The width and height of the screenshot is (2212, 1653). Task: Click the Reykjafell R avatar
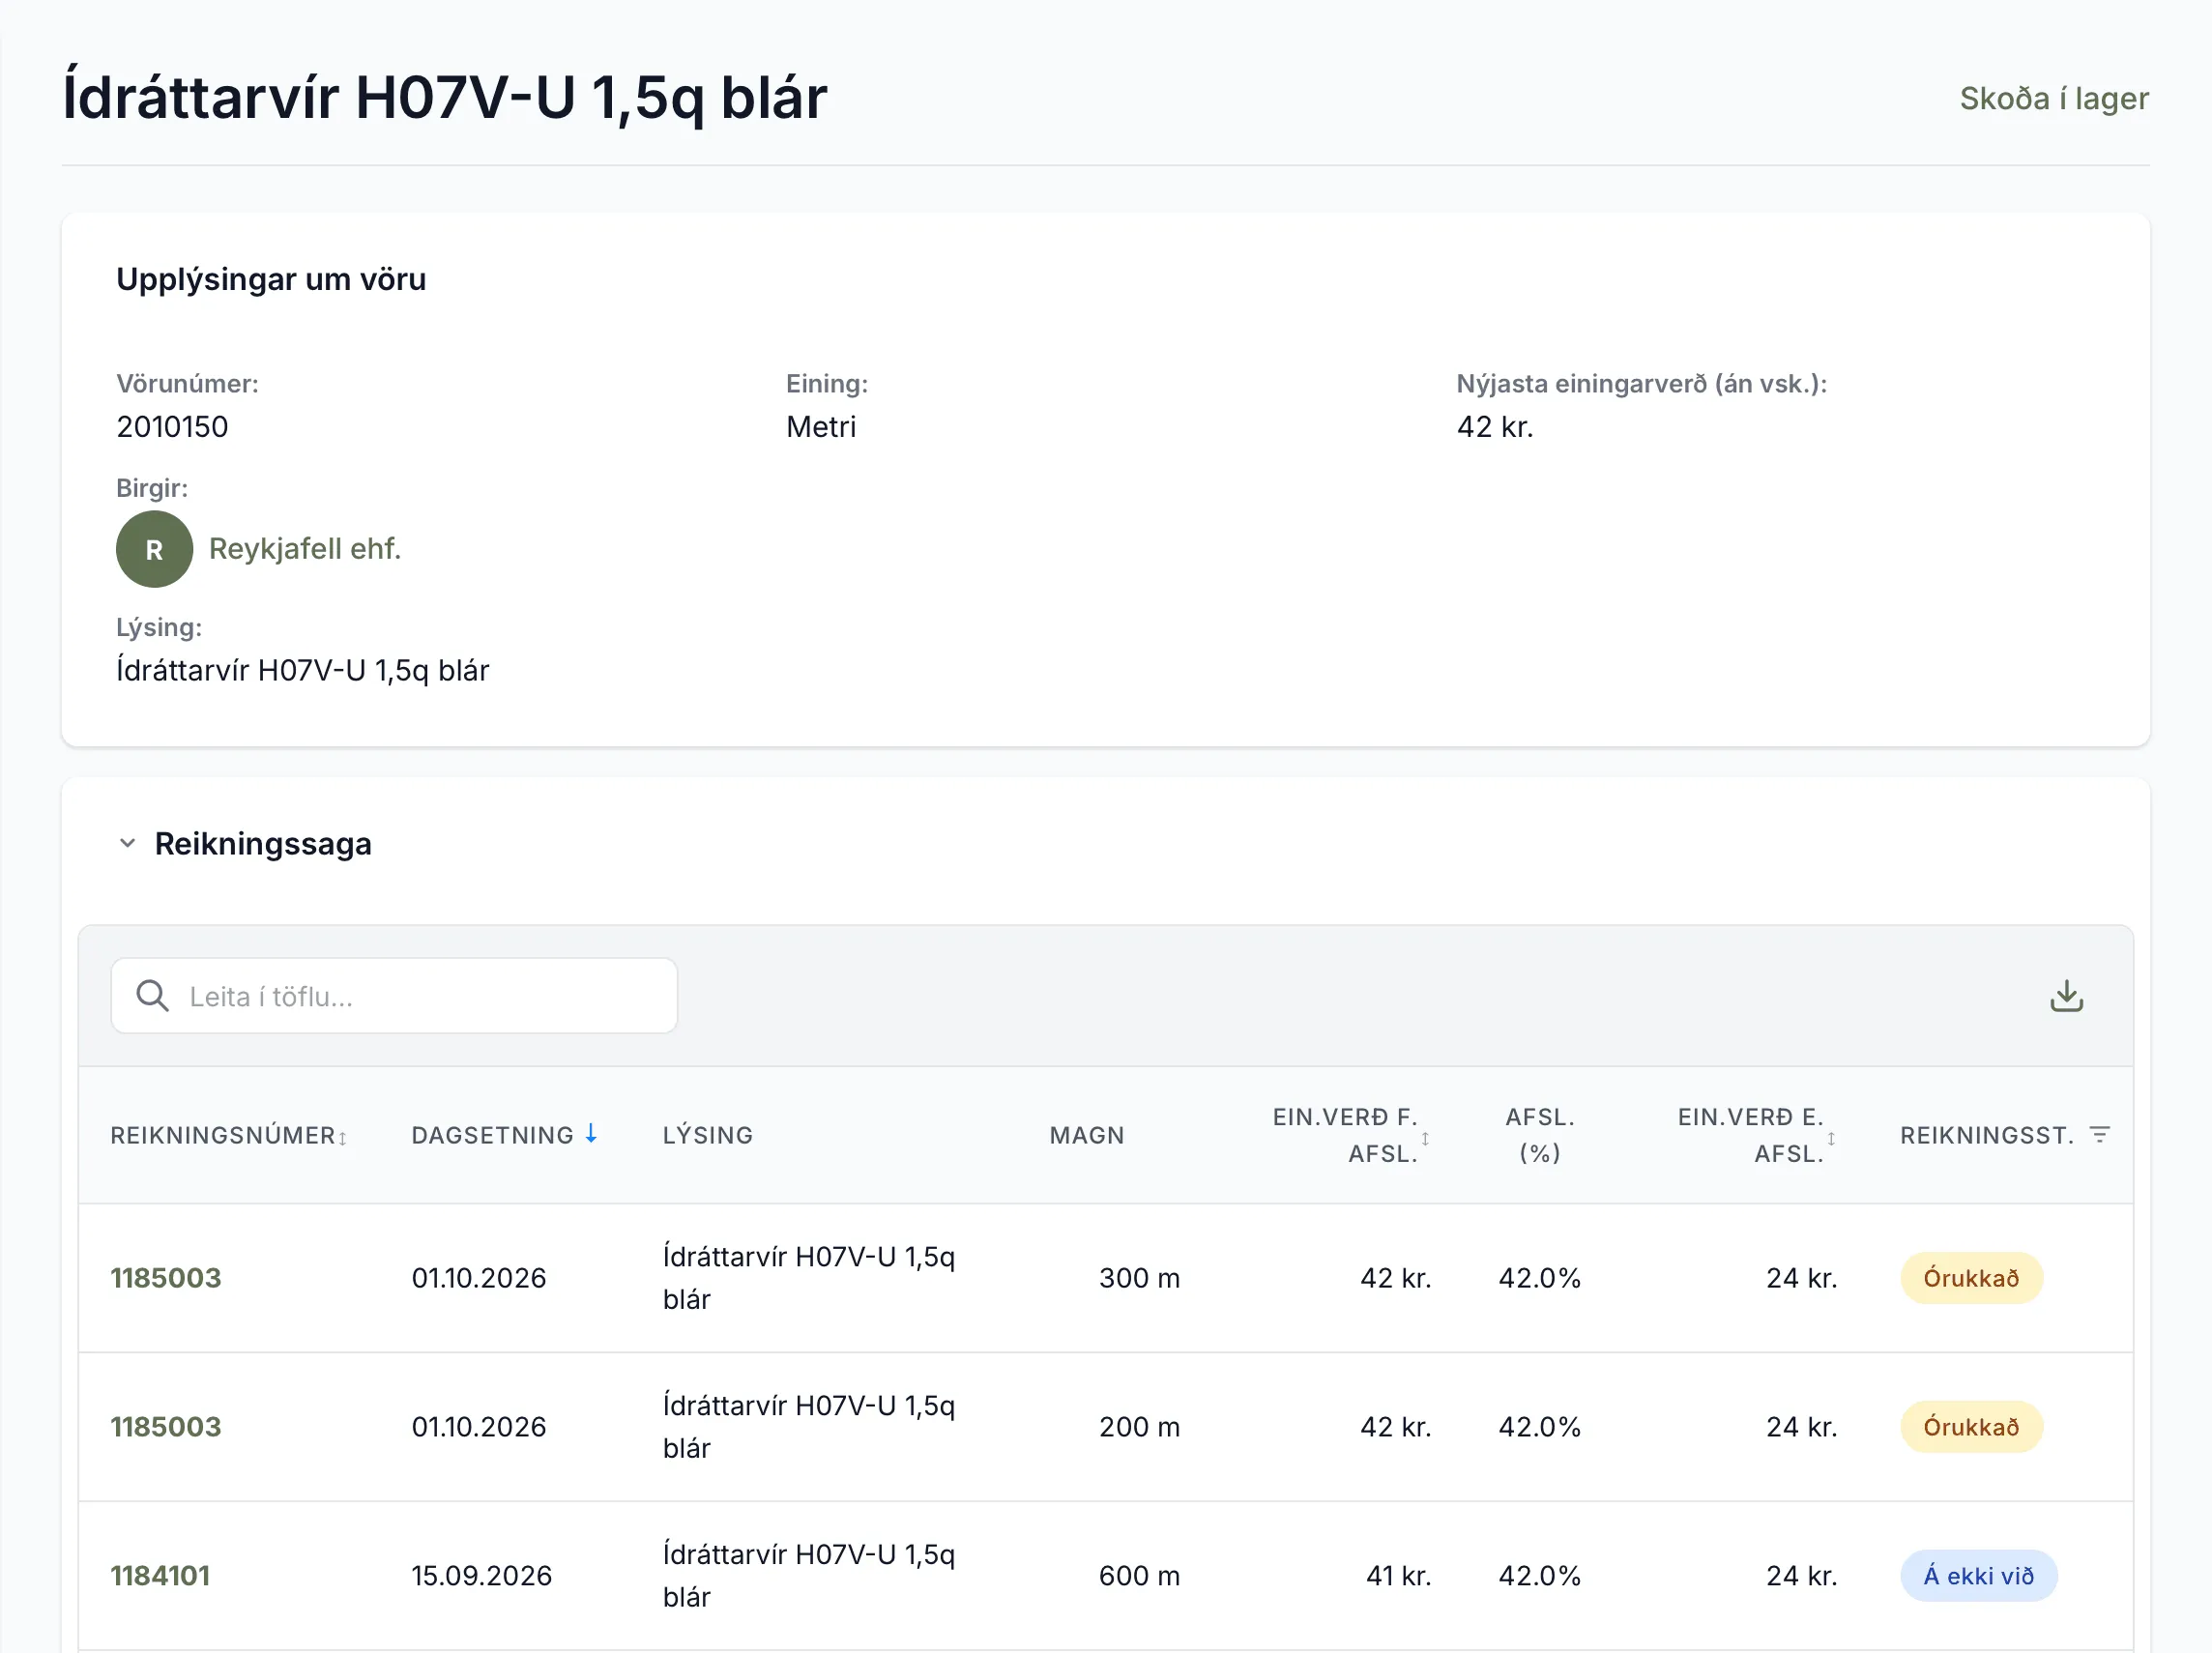click(x=154, y=549)
